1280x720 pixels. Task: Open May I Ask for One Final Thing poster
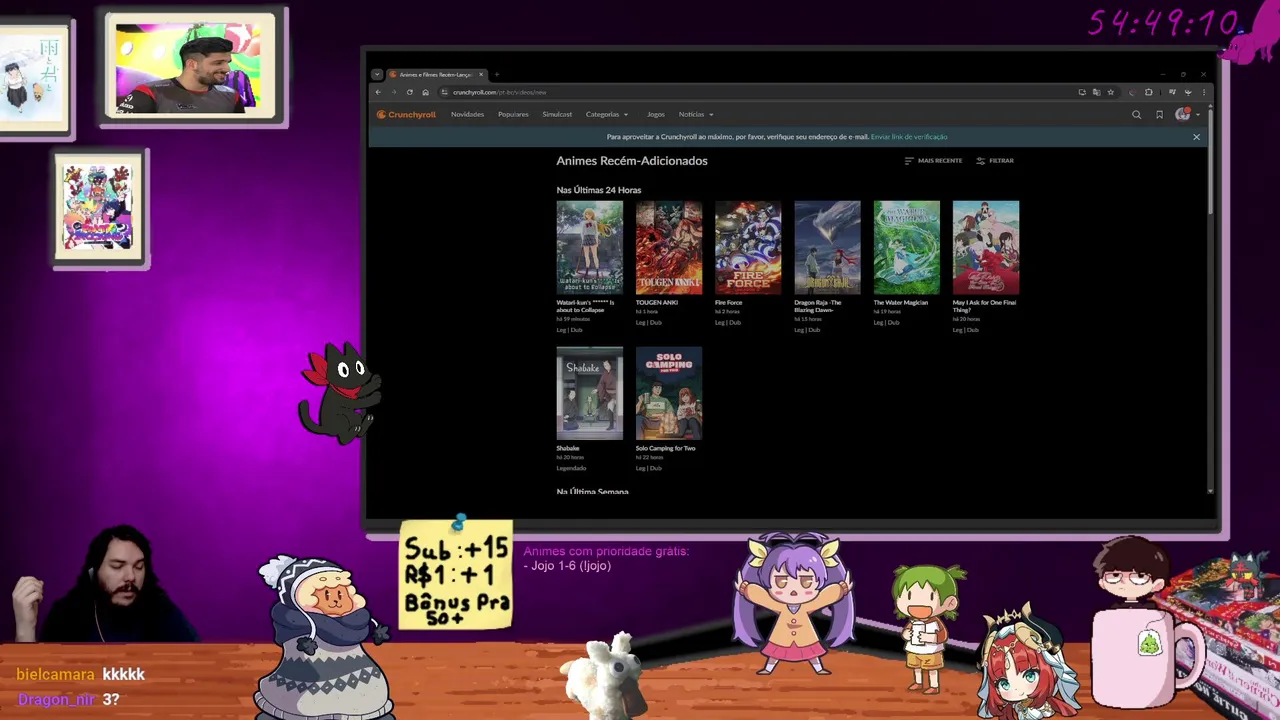pyautogui.click(x=986, y=248)
